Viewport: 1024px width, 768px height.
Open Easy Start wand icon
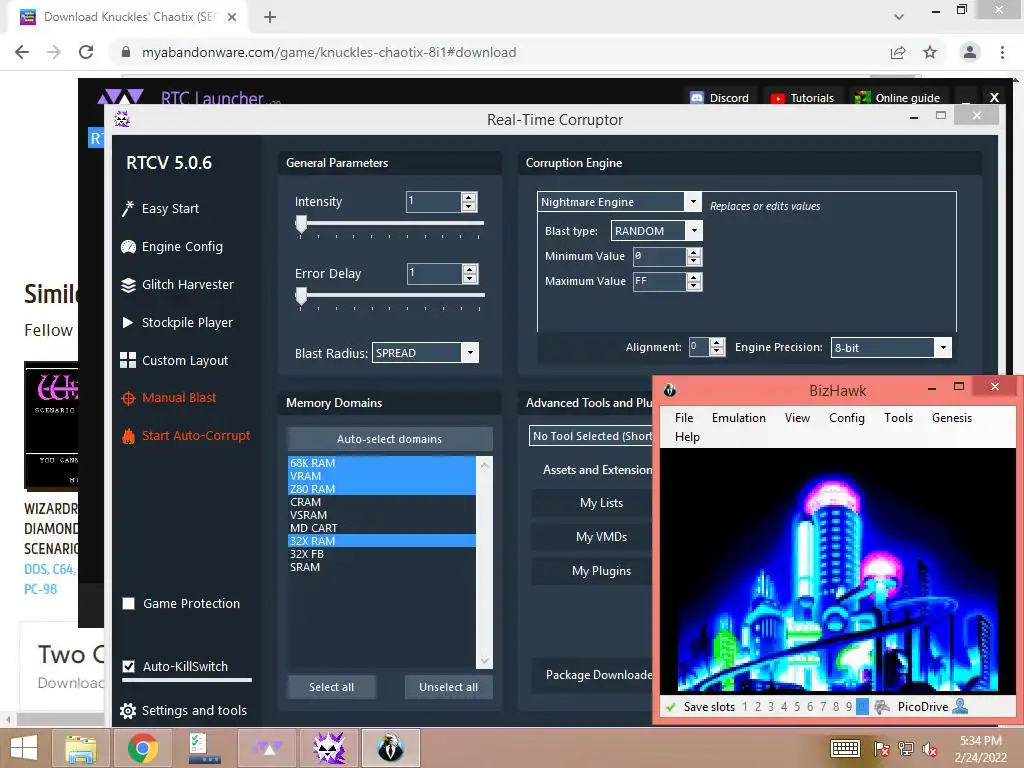click(x=128, y=208)
